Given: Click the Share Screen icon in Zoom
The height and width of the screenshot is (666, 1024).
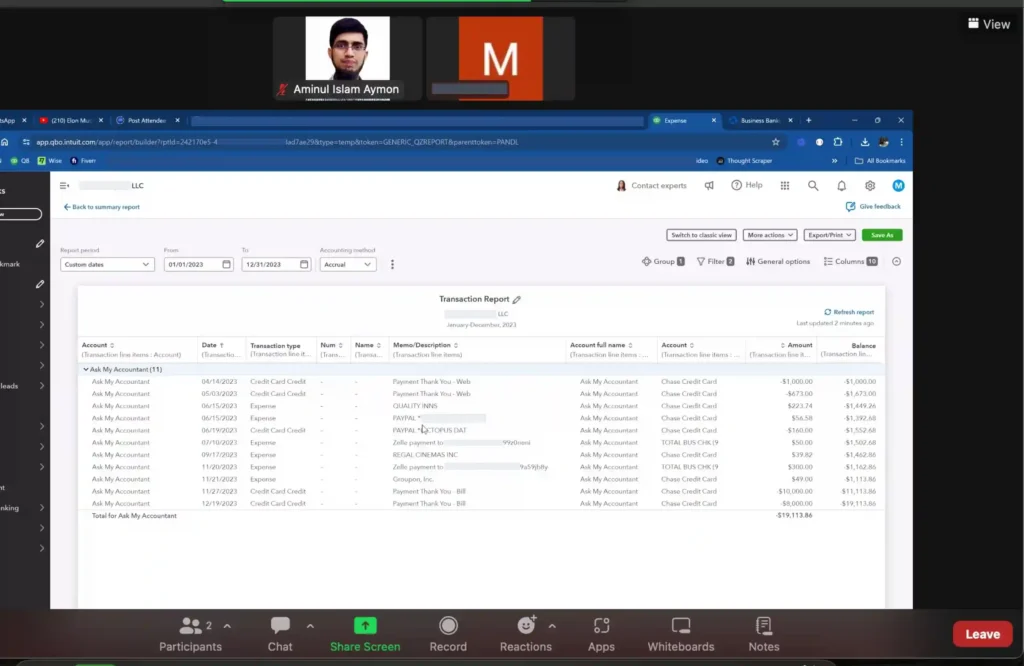Looking at the screenshot, I should (x=365, y=626).
